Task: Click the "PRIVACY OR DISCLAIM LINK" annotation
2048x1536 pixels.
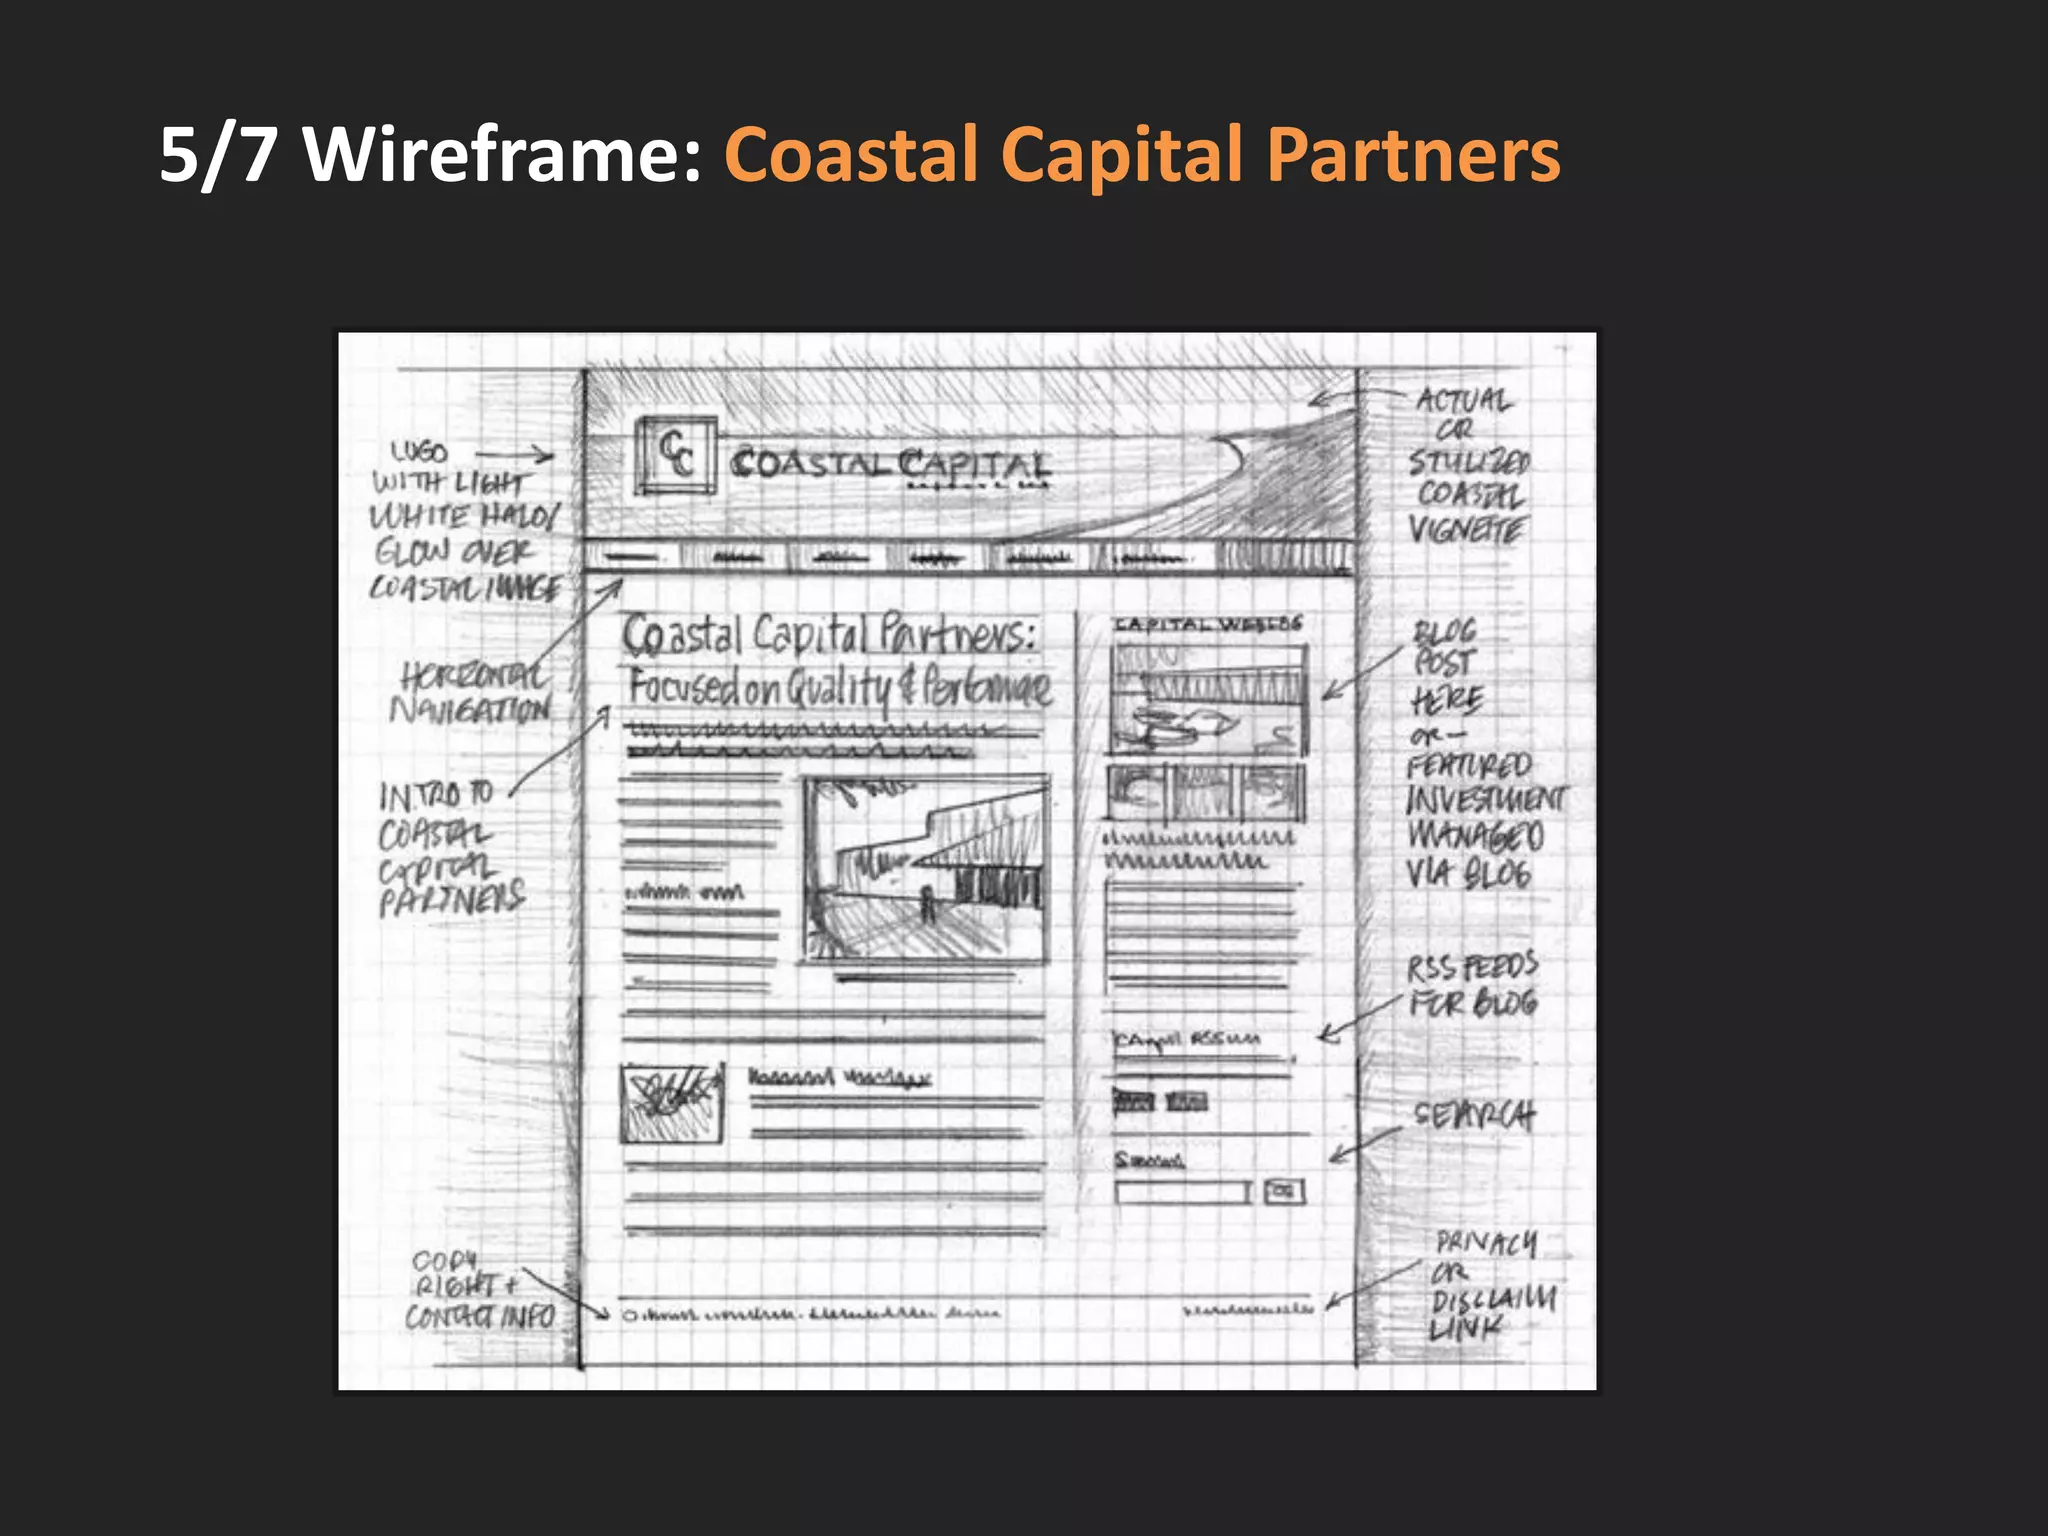Action: (x=1493, y=1285)
